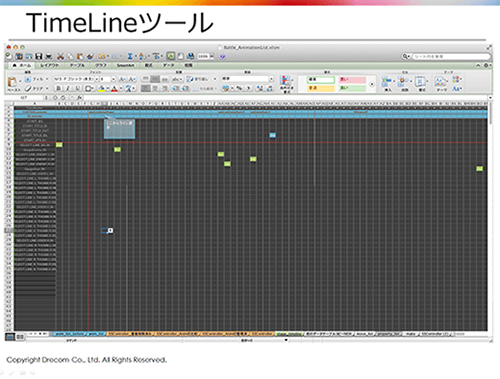Viewport: 500px width, 379px height.
Task: Open the number format dropdown
Action: pos(271,79)
